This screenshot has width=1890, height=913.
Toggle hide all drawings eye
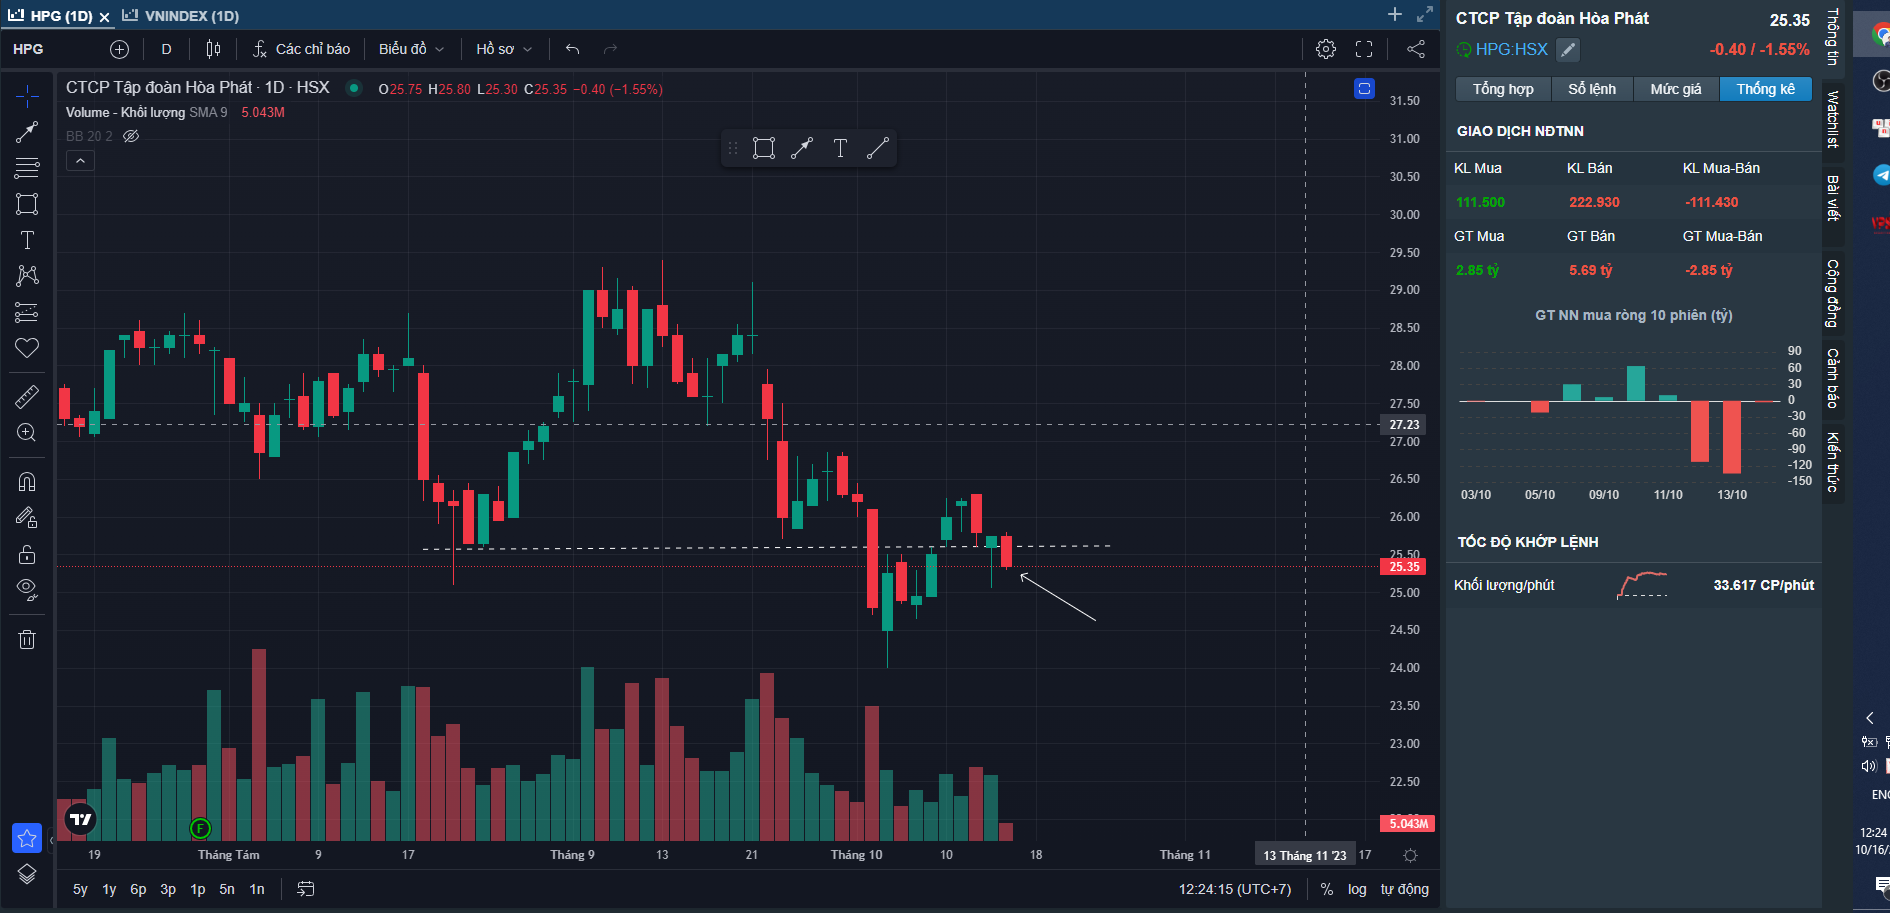27,590
